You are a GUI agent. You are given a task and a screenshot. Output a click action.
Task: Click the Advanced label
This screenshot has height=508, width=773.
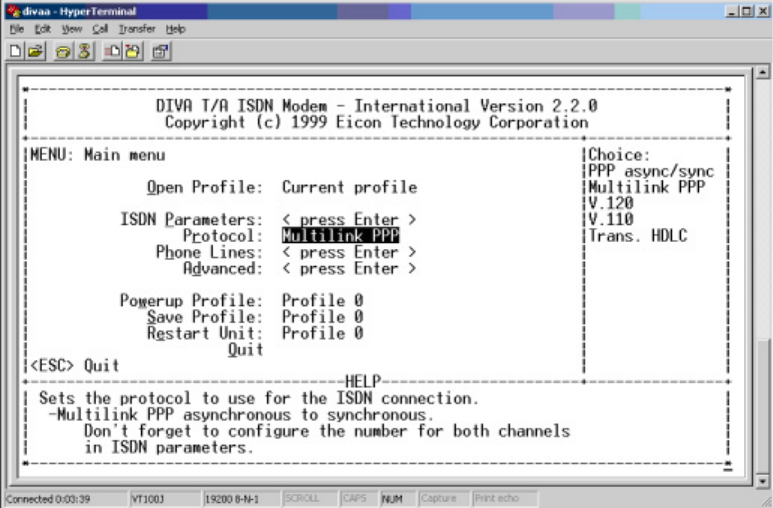tap(223, 268)
